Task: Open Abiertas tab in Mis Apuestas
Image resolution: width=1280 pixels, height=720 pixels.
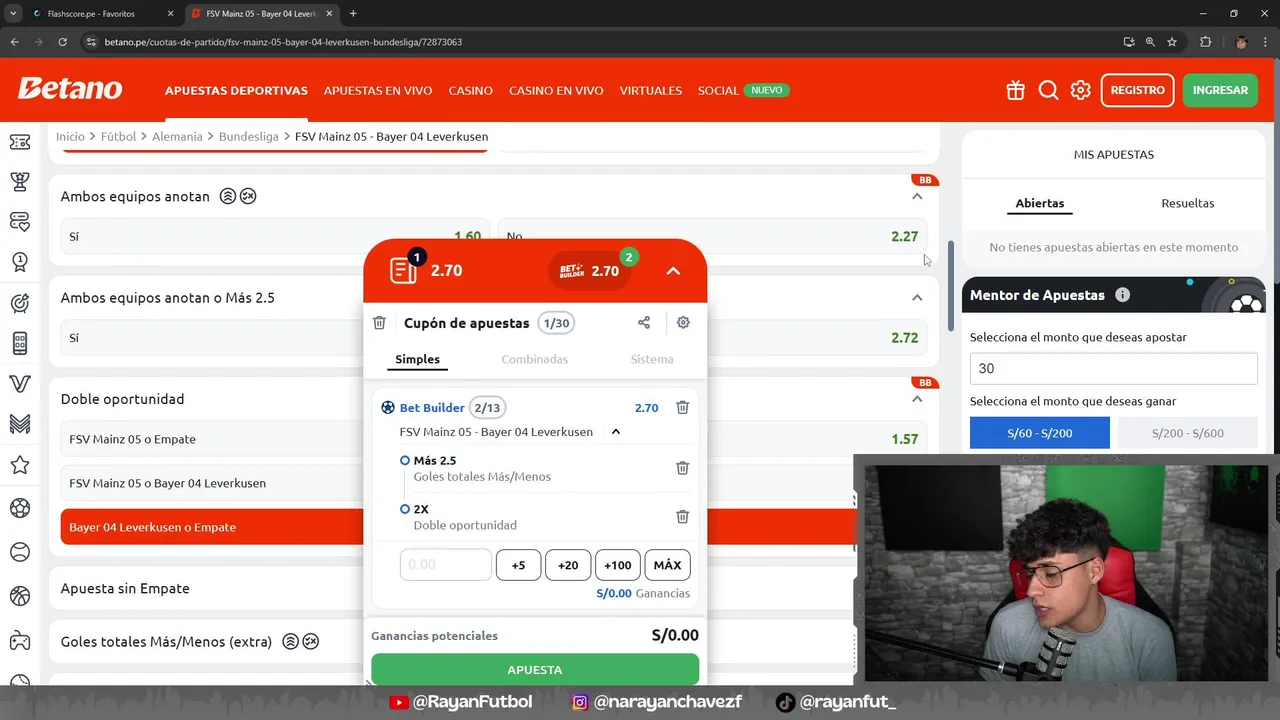Action: pyautogui.click(x=1040, y=203)
